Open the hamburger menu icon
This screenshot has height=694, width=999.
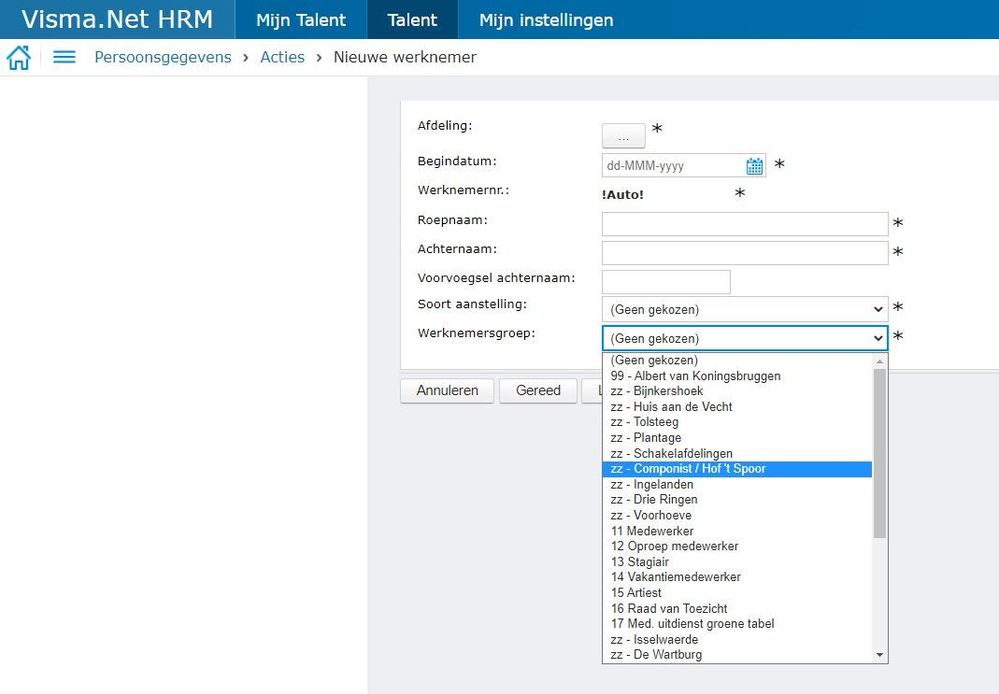tap(64, 58)
